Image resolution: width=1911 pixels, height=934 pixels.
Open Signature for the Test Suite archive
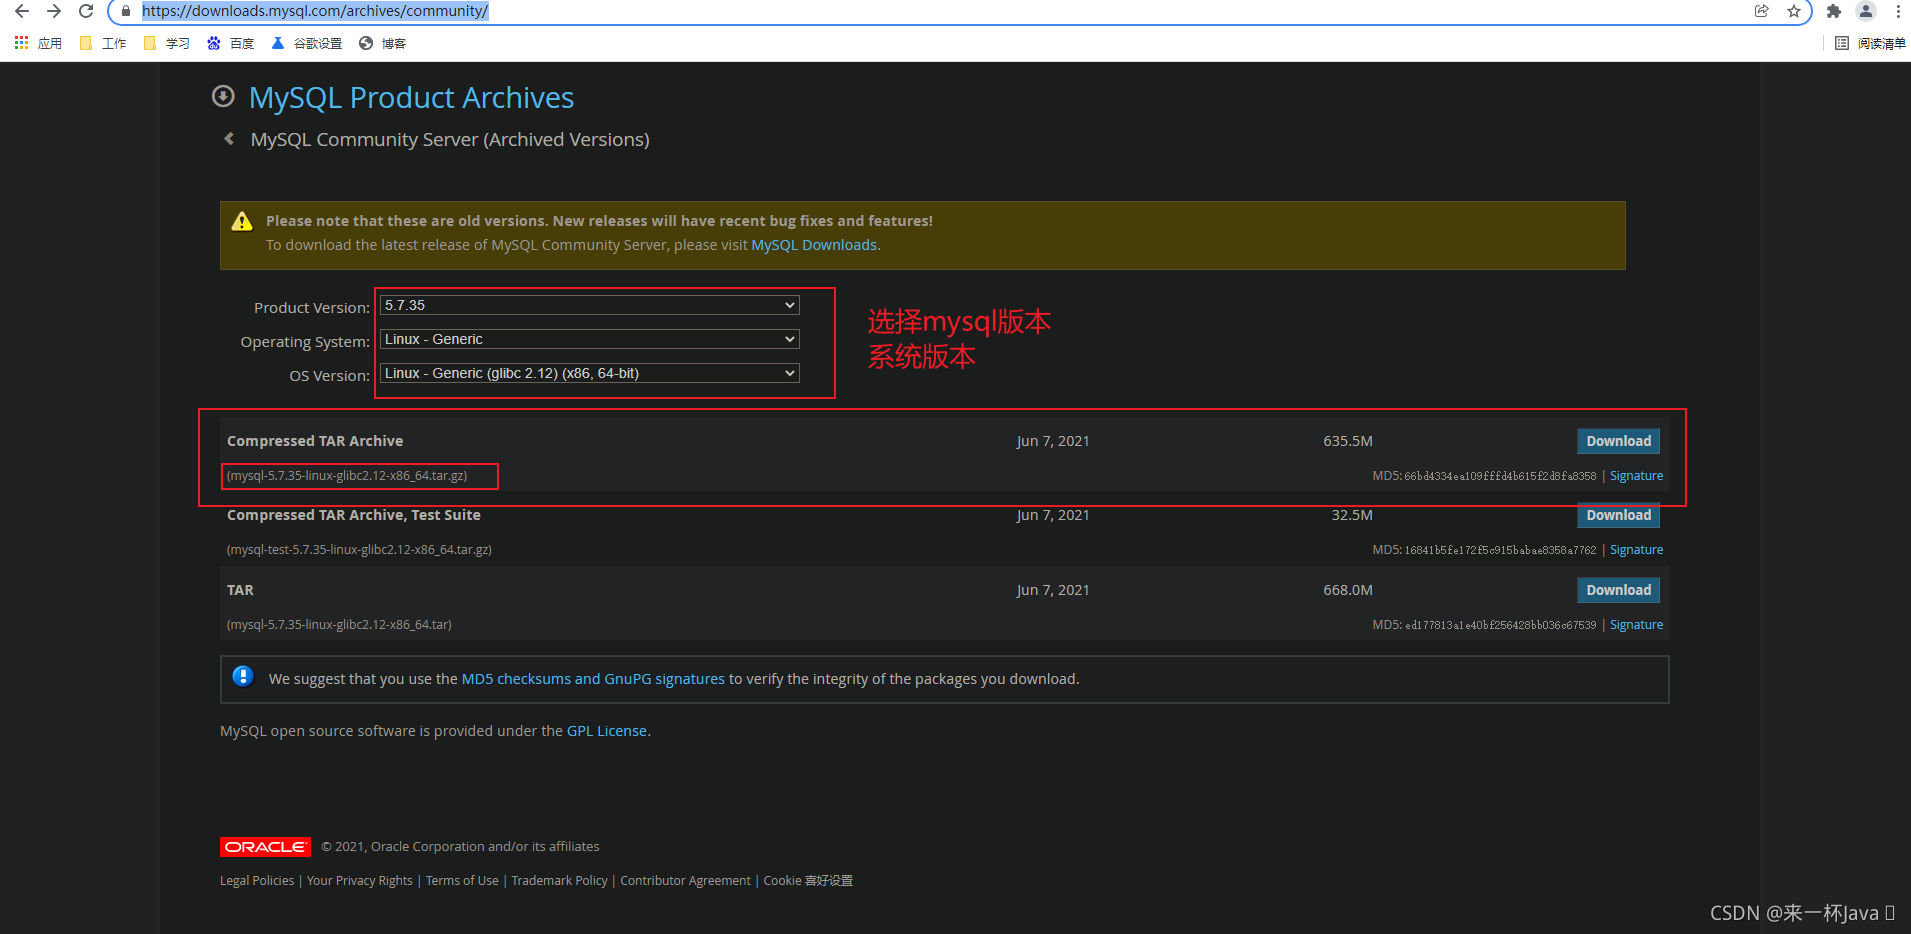pyautogui.click(x=1636, y=550)
